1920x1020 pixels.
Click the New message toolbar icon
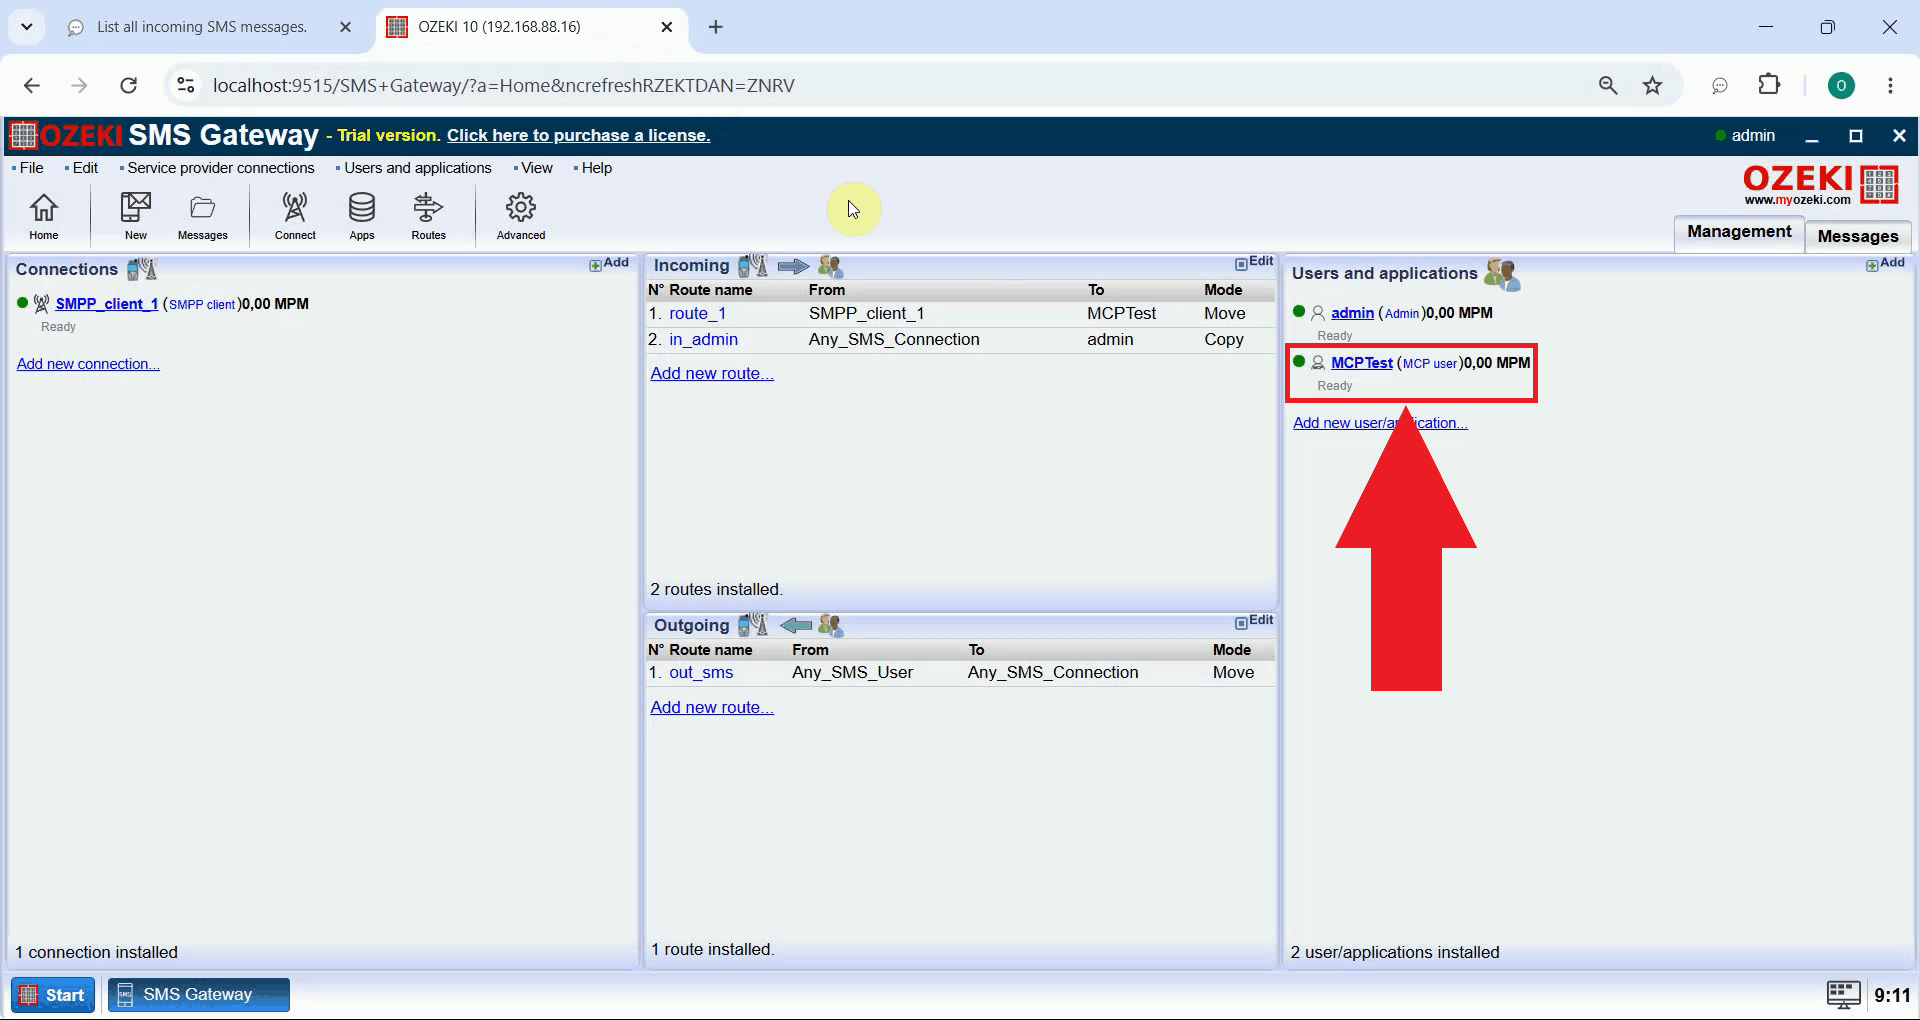(135, 215)
